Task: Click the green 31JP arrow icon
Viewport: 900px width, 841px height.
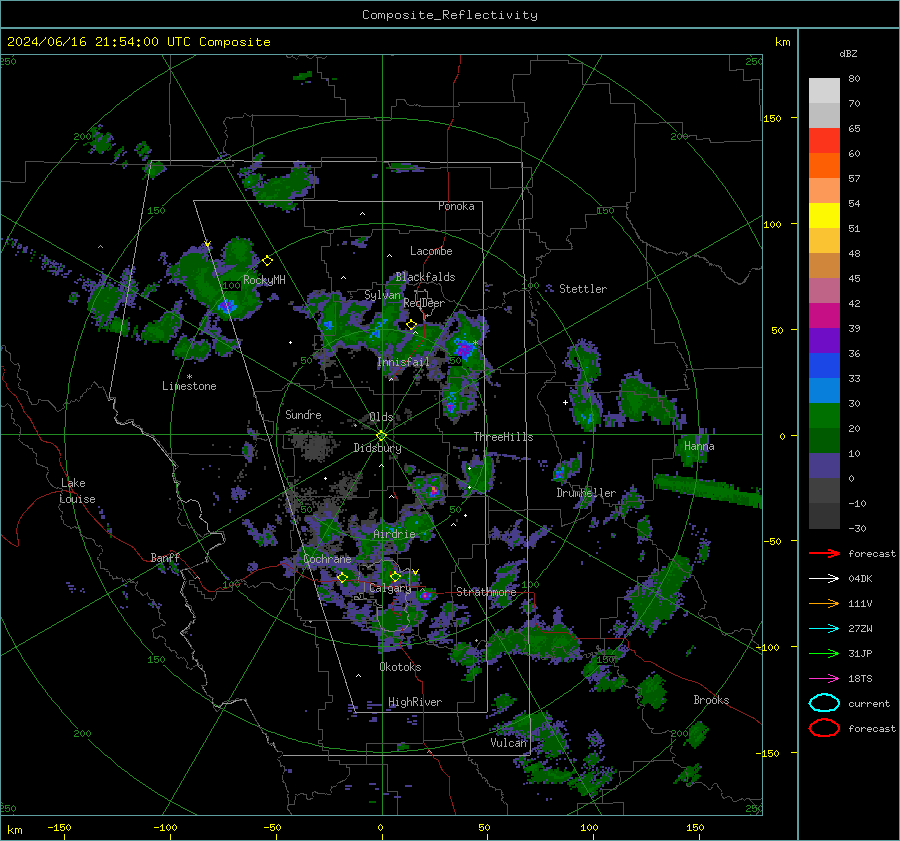Action: coord(824,653)
